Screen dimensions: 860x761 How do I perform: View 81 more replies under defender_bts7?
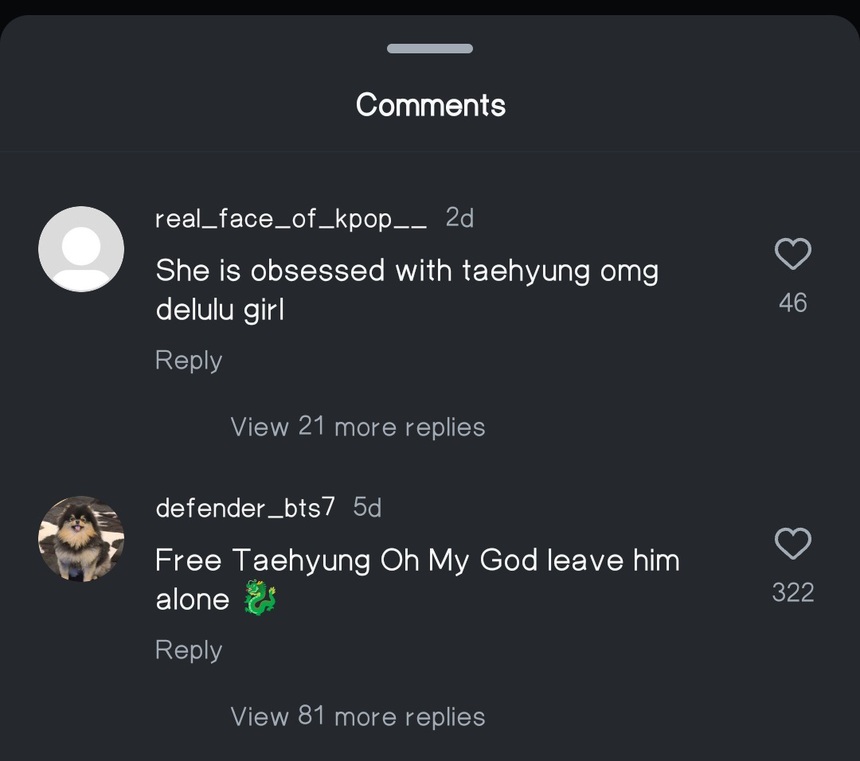coord(357,716)
